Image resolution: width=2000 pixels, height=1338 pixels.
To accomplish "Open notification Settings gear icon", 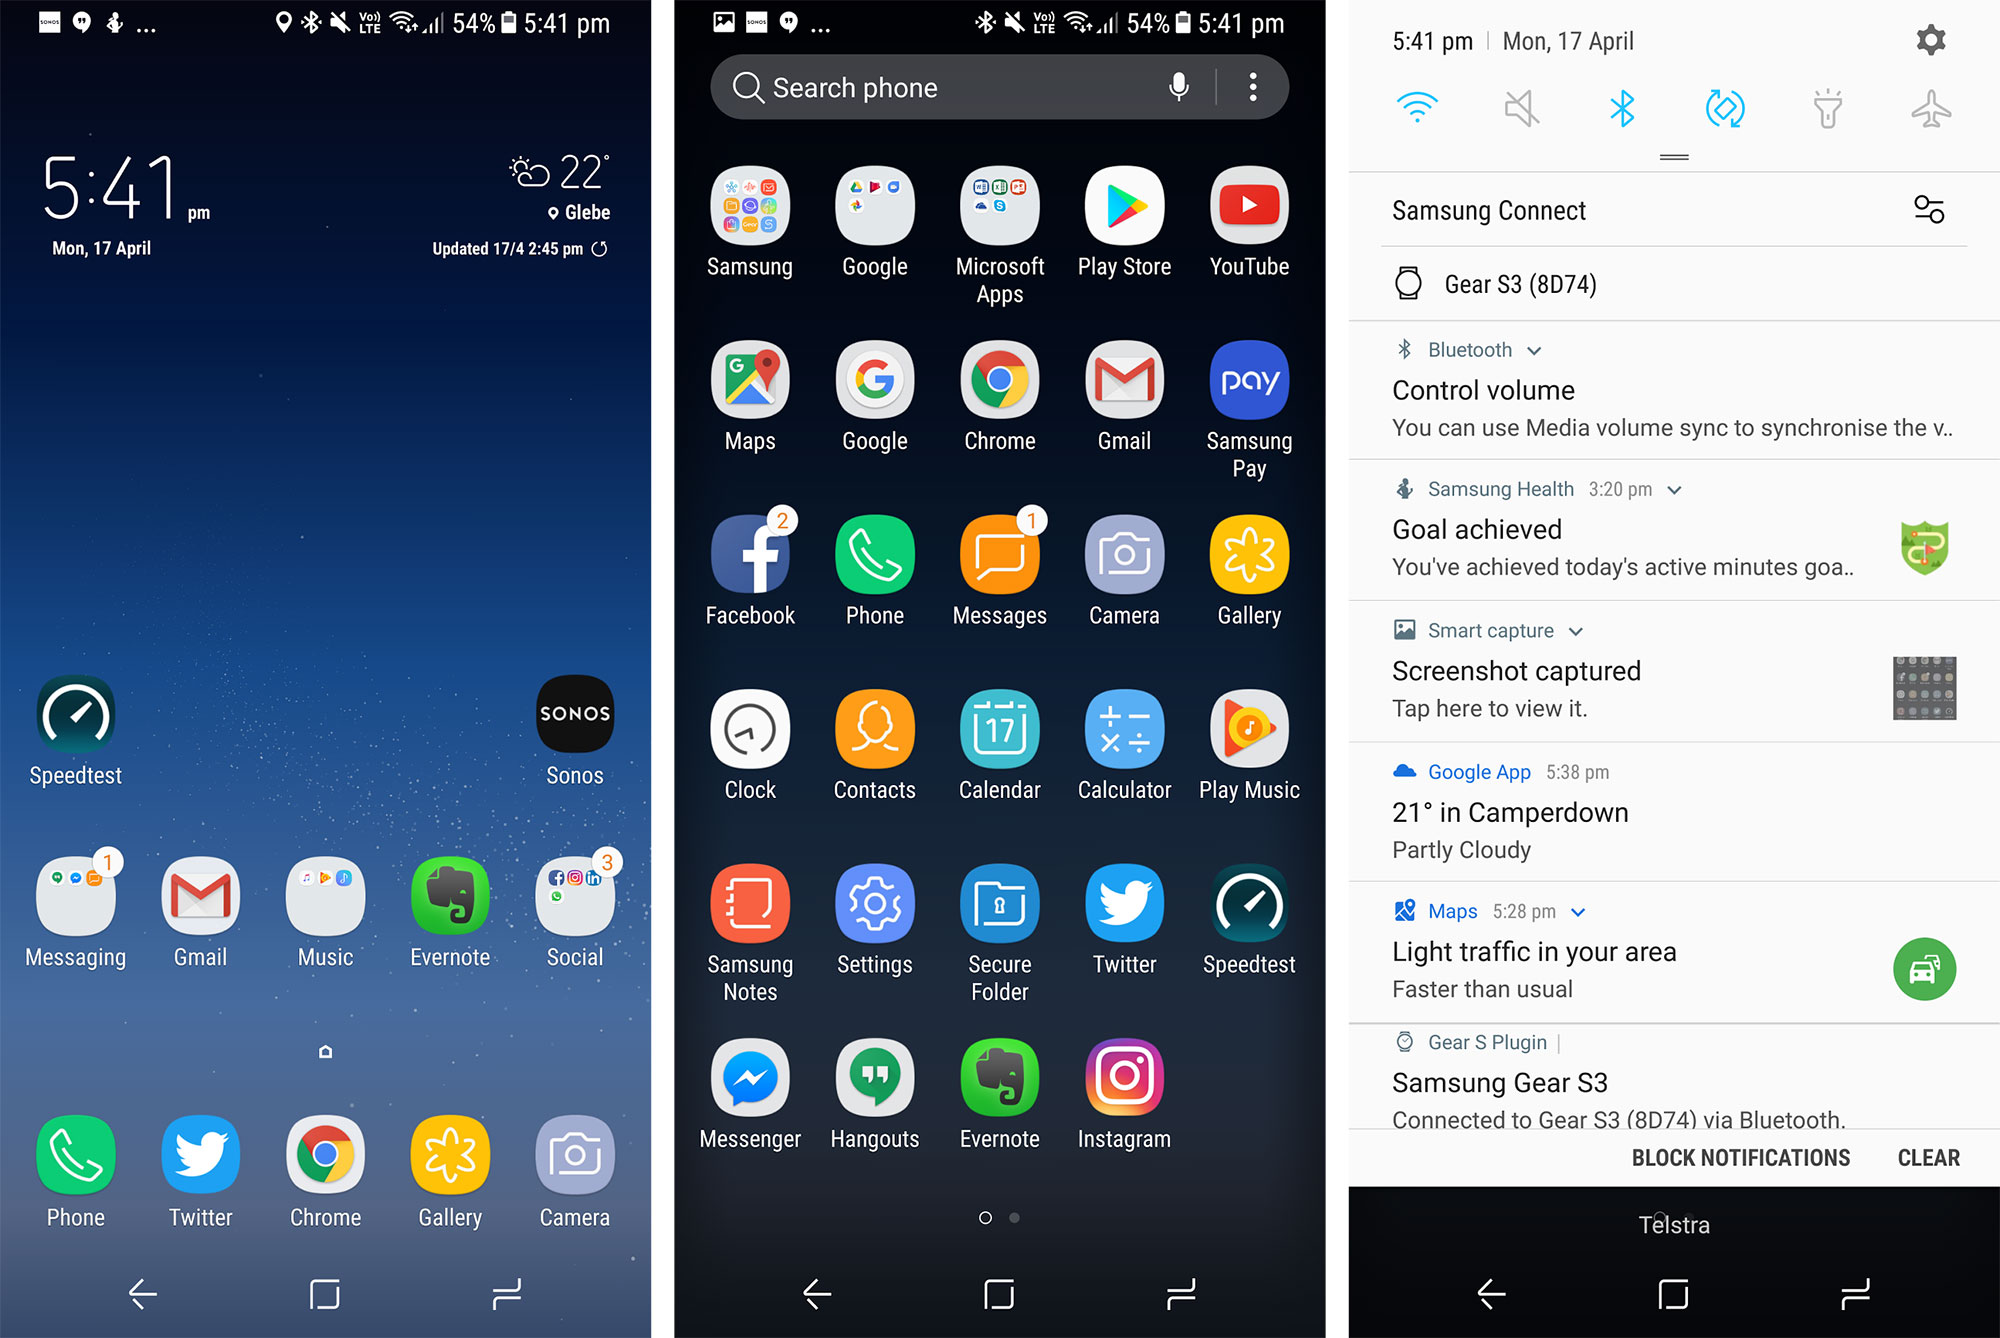I will point(1930,40).
